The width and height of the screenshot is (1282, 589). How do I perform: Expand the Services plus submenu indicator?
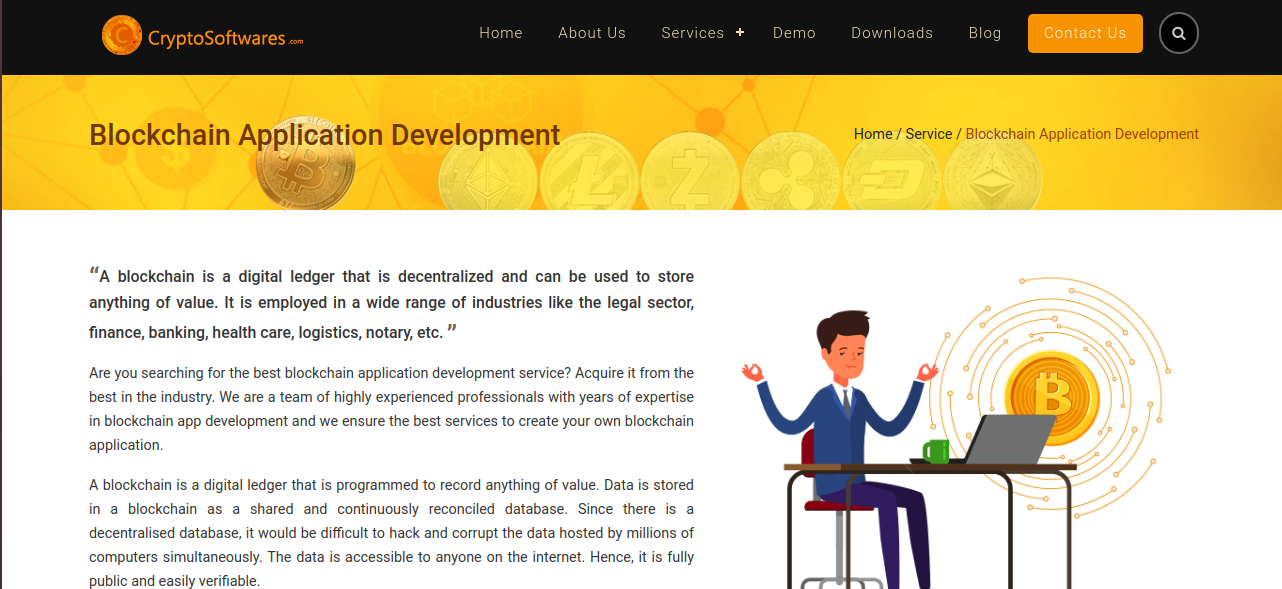740,33
